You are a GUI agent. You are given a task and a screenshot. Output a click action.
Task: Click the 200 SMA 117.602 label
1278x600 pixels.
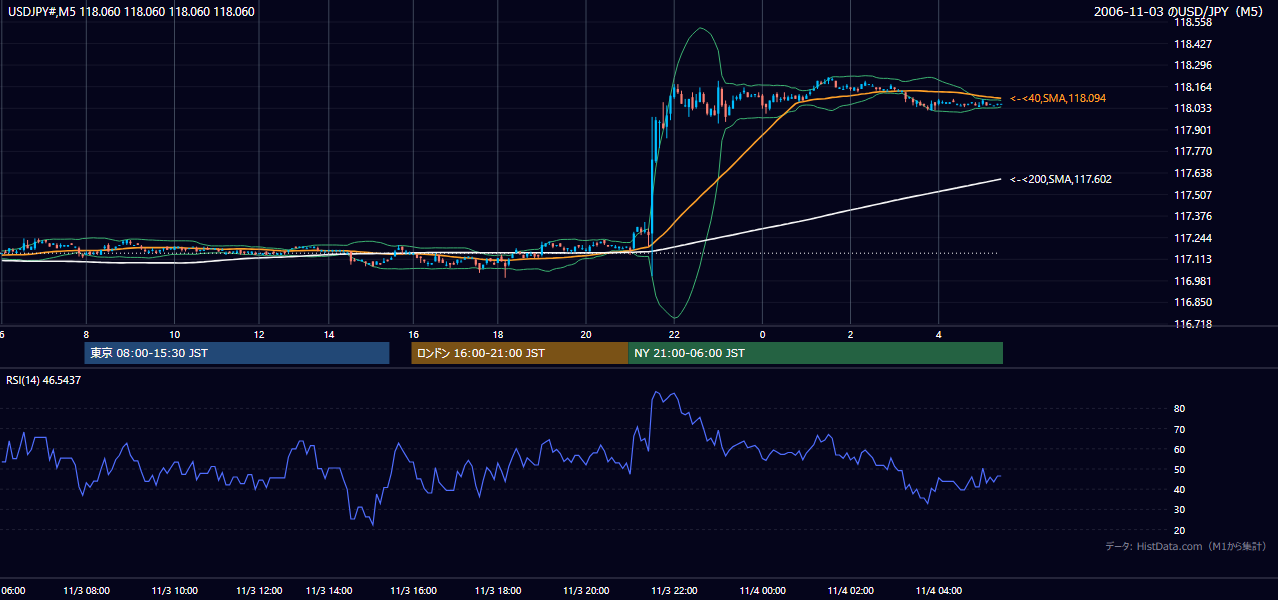[1060, 179]
